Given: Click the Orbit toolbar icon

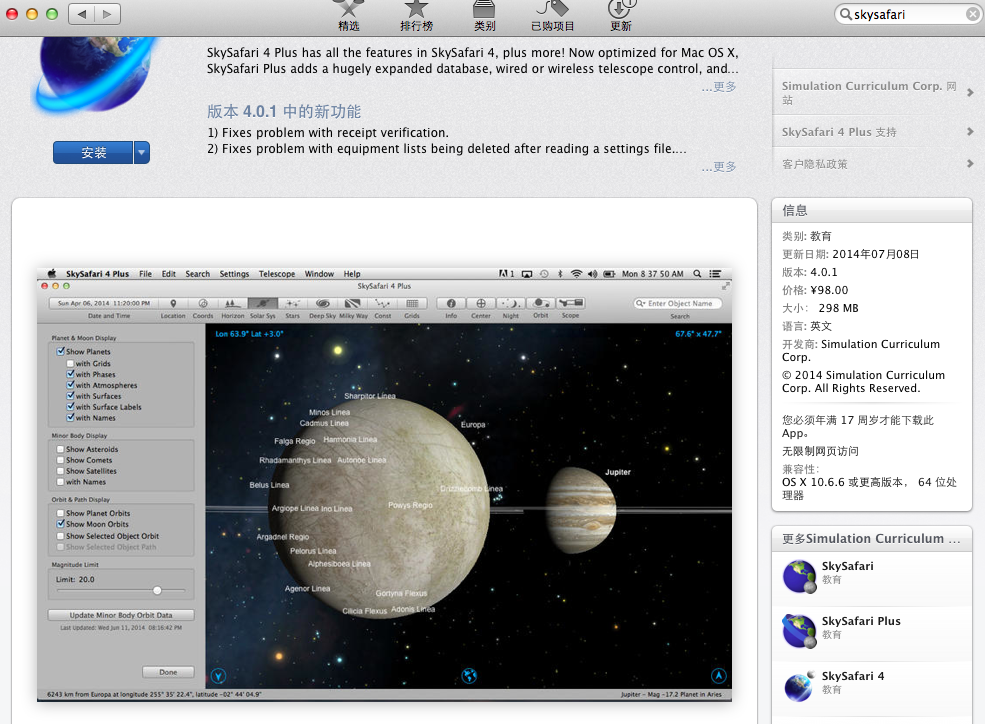Looking at the screenshot, I should point(541,303).
